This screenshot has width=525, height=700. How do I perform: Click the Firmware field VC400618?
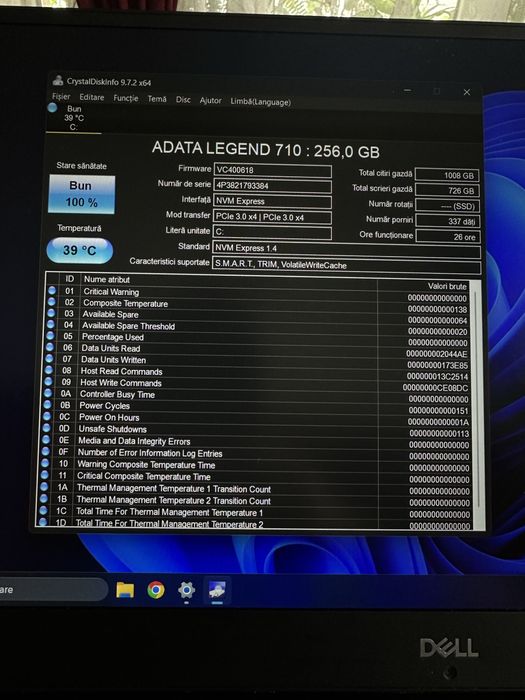tap(272, 170)
